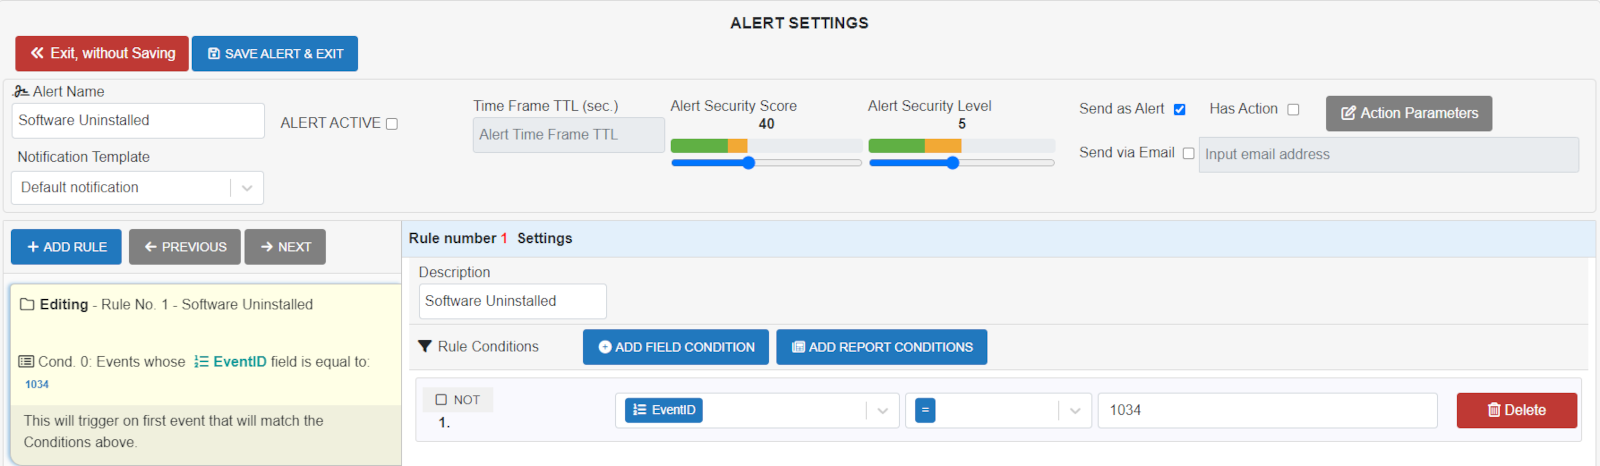Click the EventID list icon in Cond. 0
Image resolution: width=1600 pixels, height=466 pixels.
pyautogui.click(x=201, y=362)
